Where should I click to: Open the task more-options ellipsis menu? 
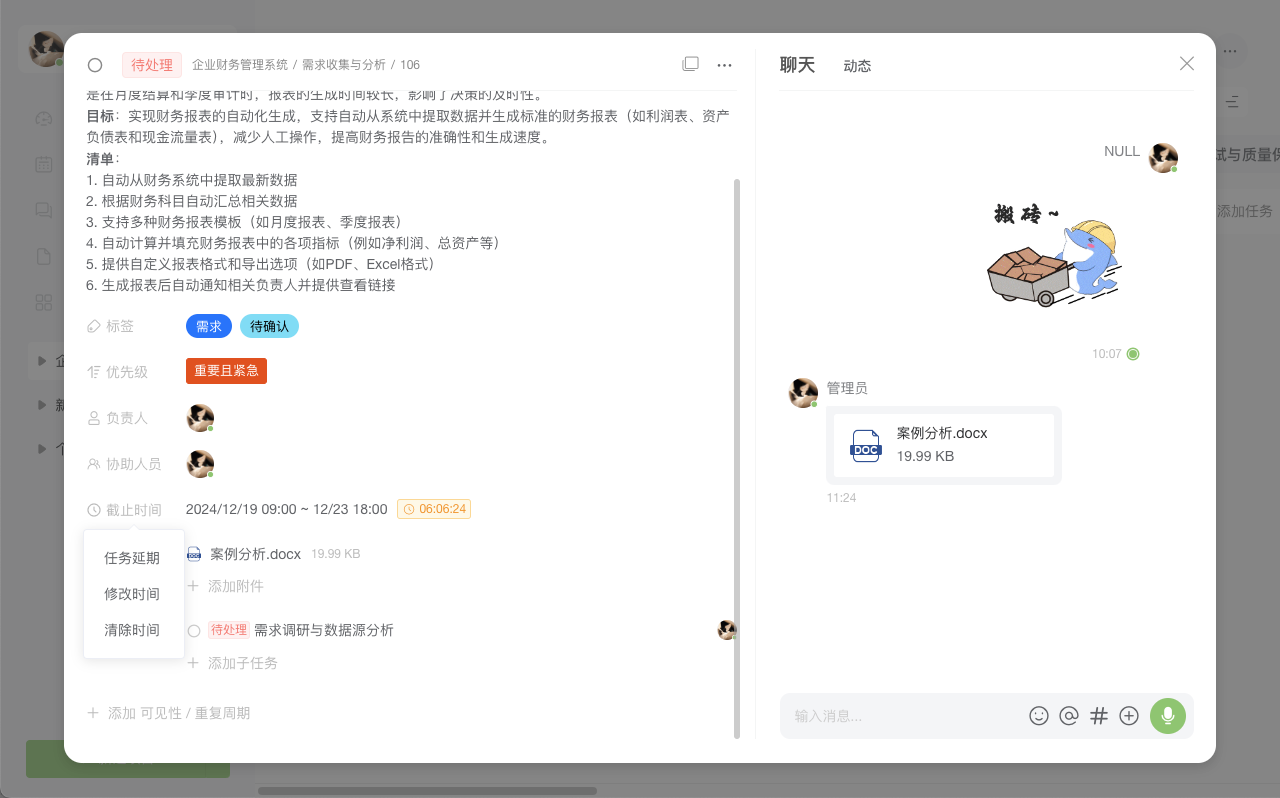tap(725, 65)
